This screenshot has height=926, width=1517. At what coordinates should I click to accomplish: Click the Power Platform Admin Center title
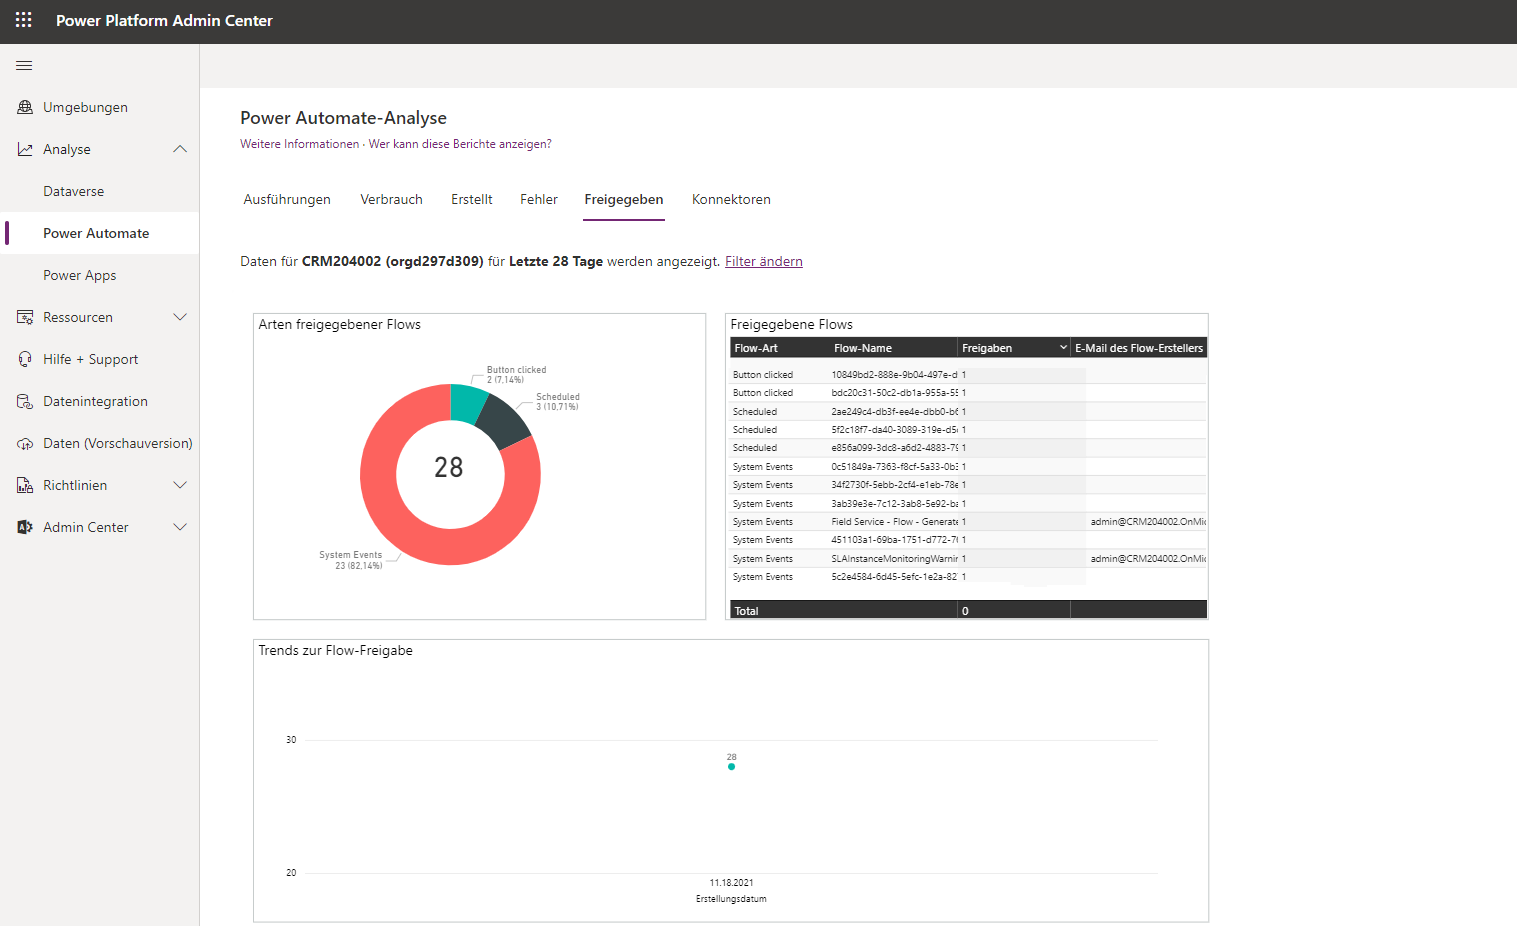coord(164,20)
